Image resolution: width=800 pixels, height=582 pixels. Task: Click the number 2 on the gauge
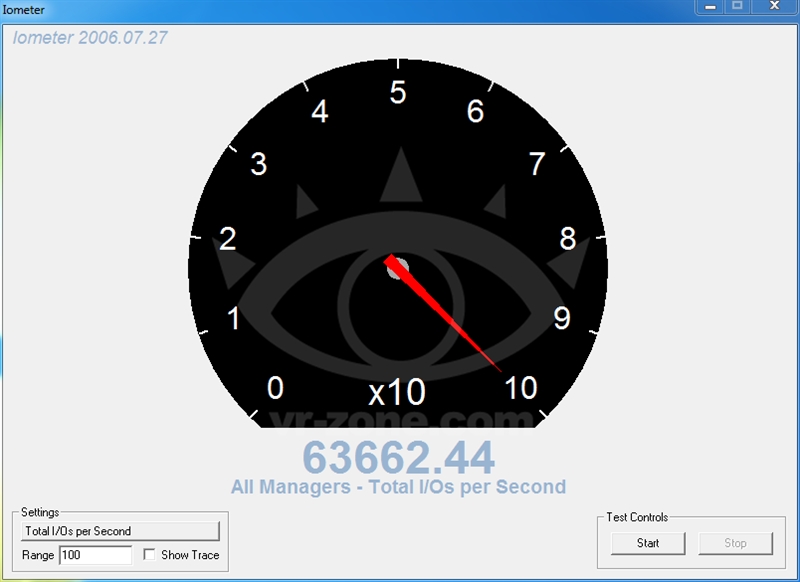[228, 239]
